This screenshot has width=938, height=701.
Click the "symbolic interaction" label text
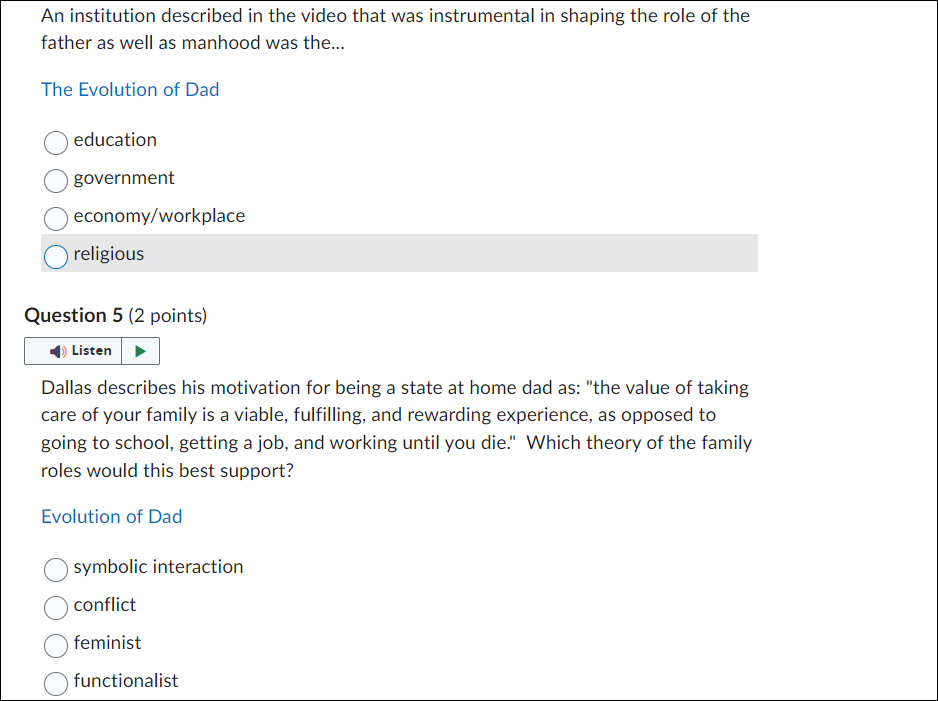(x=158, y=567)
